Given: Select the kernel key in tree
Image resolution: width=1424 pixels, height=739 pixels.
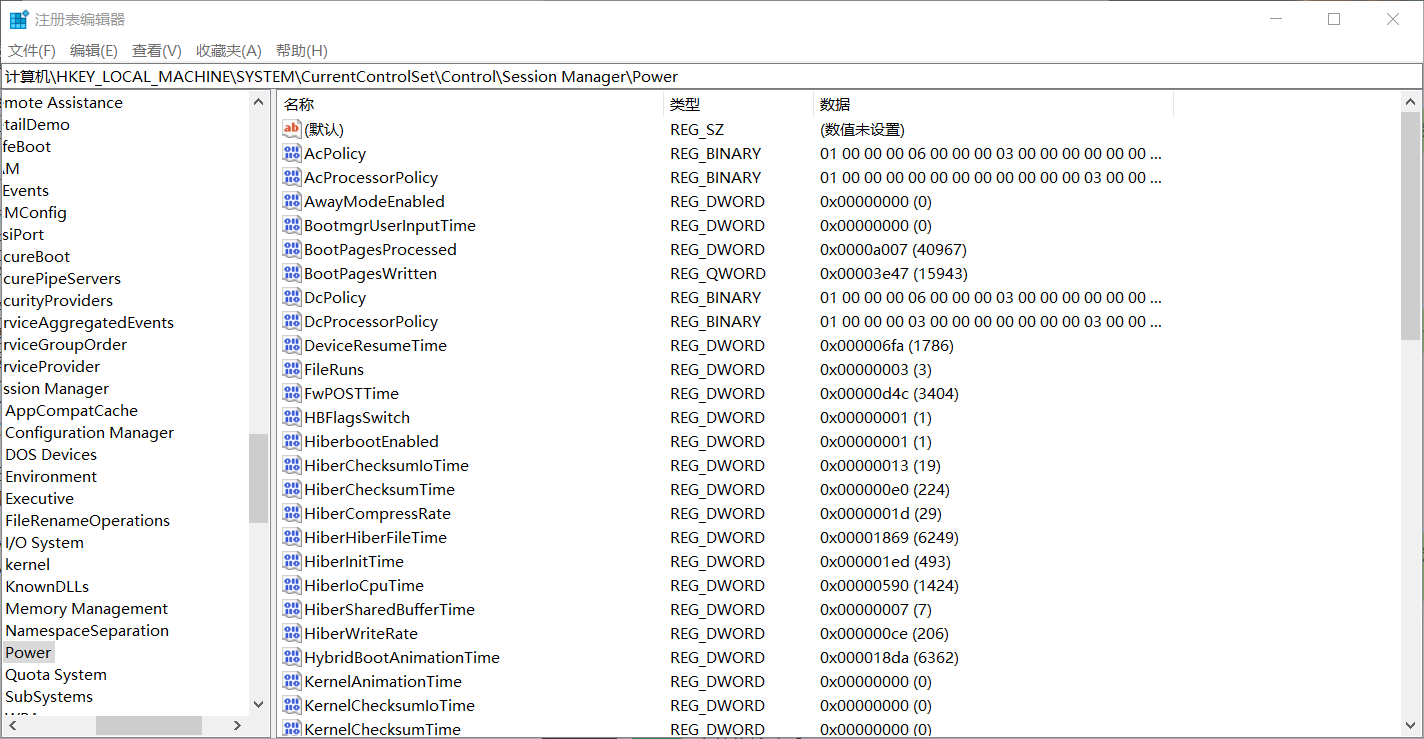Looking at the screenshot, I should click(x=27, y=564).
